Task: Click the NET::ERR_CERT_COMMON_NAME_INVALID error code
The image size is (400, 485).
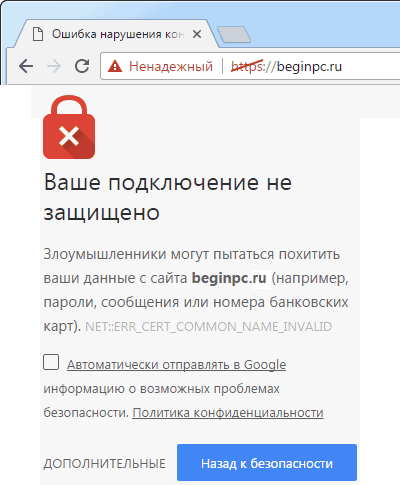Action: click(x=209, y=327)
